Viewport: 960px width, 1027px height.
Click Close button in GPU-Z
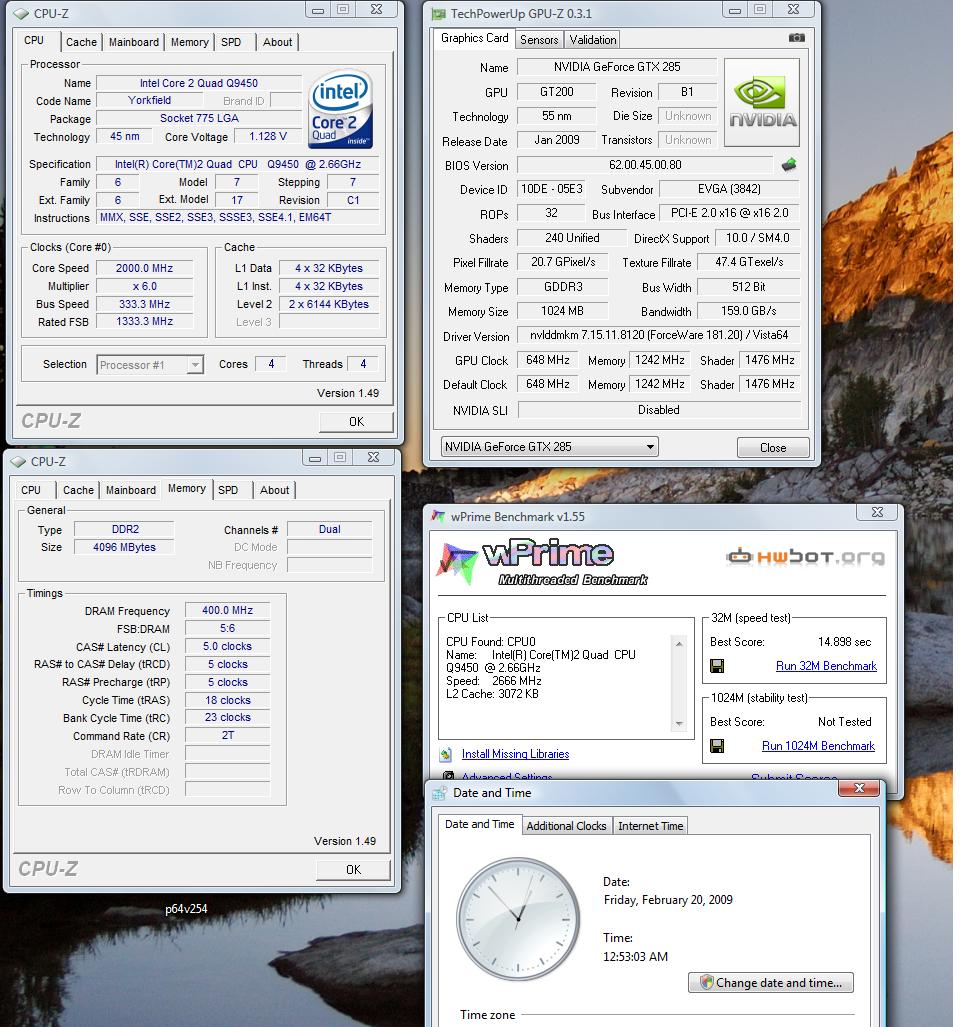[x=773, y=448]
